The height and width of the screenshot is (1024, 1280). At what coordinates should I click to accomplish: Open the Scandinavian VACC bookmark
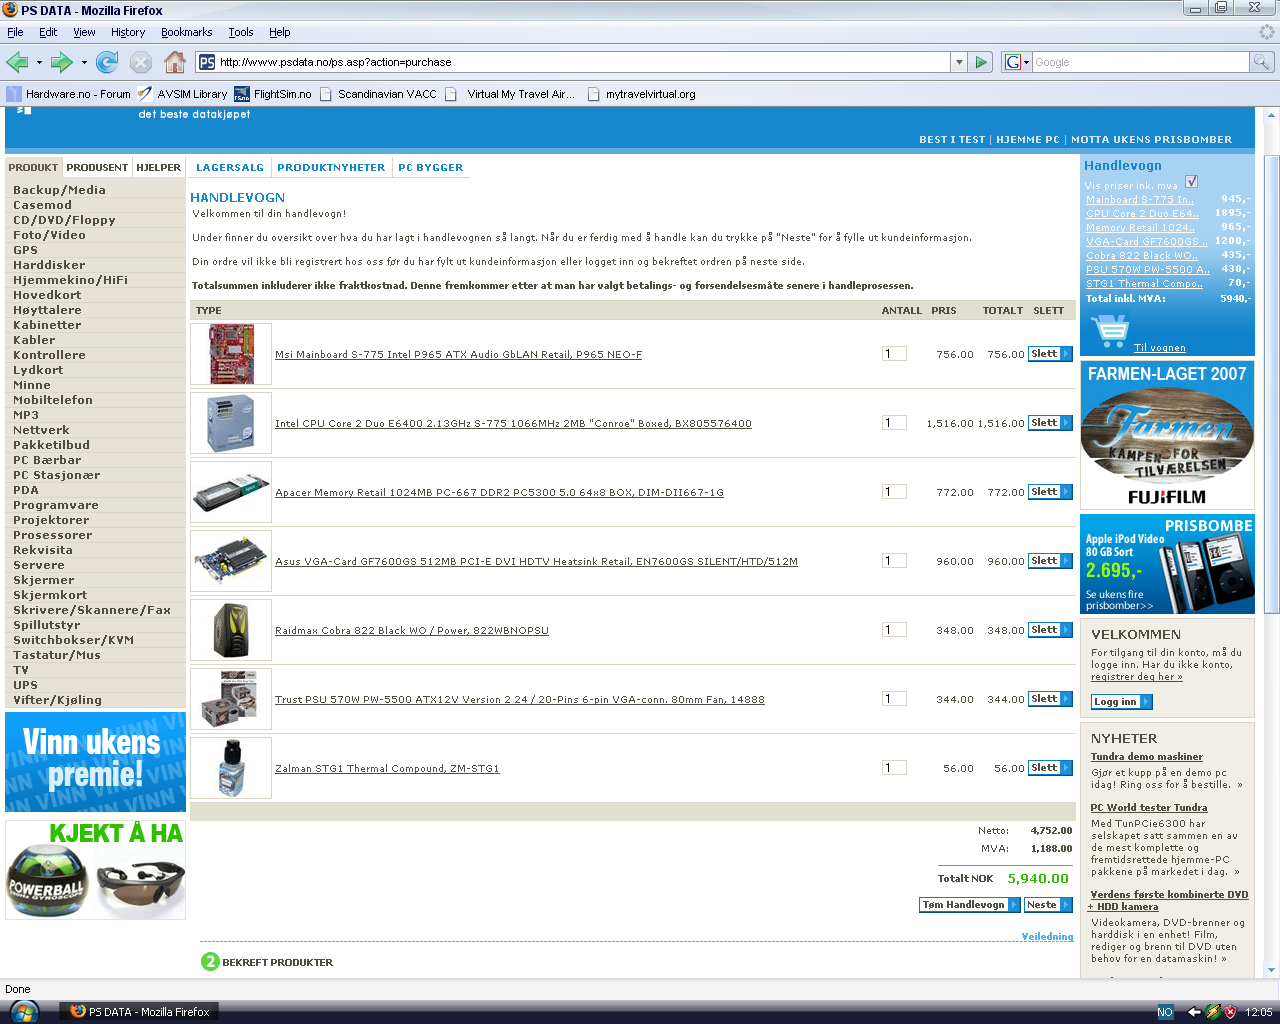(x=378, y=94)
